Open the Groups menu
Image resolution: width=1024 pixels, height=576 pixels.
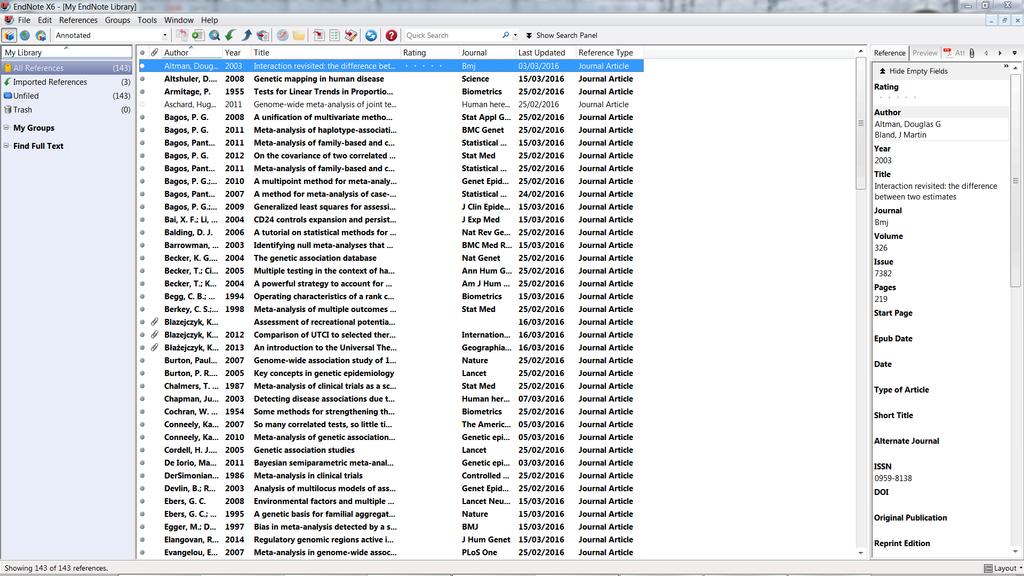pos(118,20)
